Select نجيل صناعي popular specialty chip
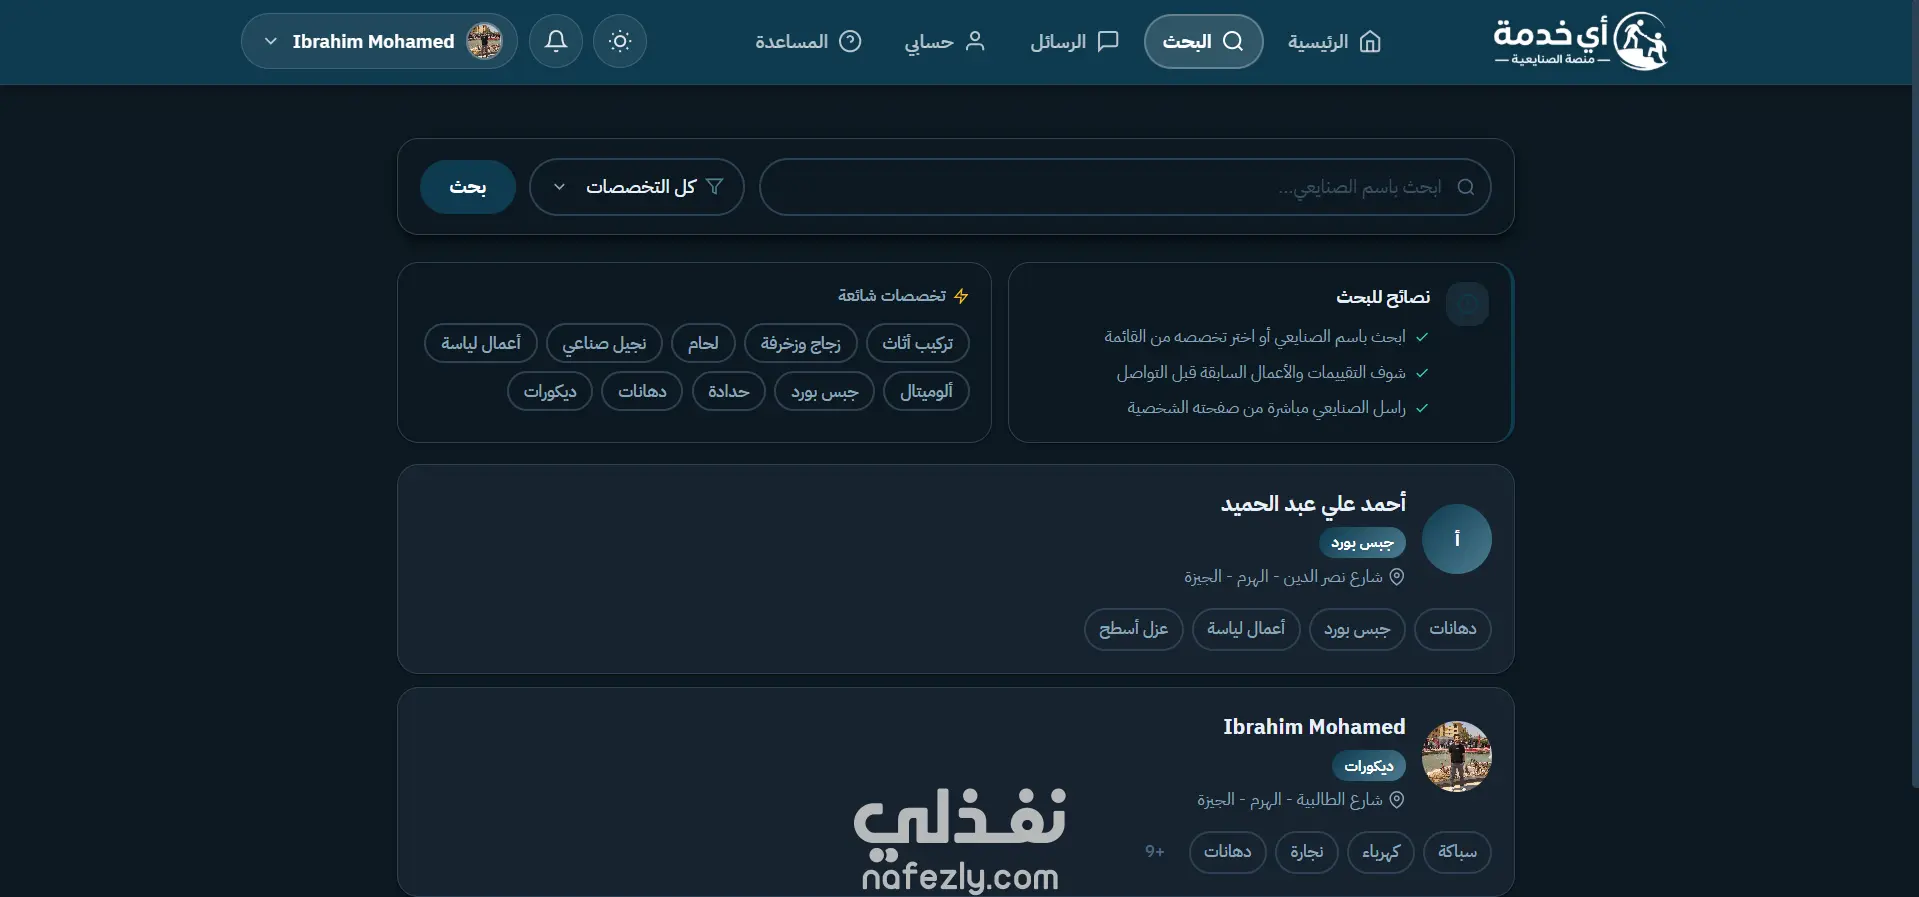Screen dimensions: 1919x897 pos(604,343)
